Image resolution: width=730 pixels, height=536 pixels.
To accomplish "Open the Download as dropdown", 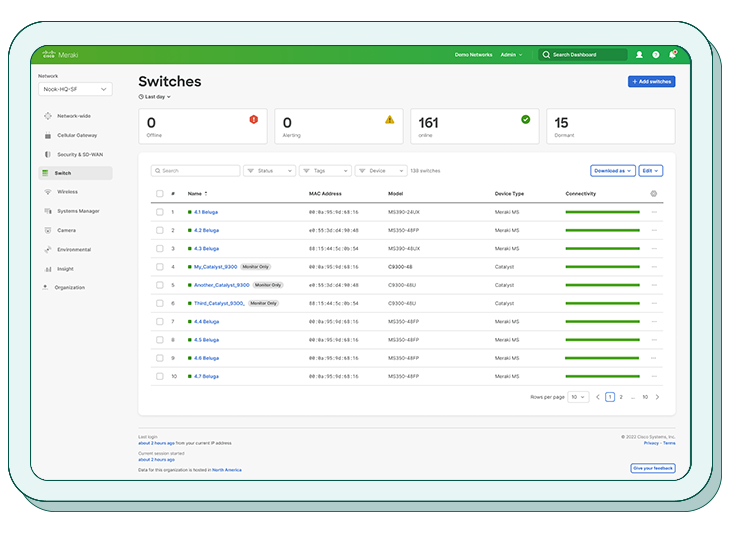I will coord(613,171).
